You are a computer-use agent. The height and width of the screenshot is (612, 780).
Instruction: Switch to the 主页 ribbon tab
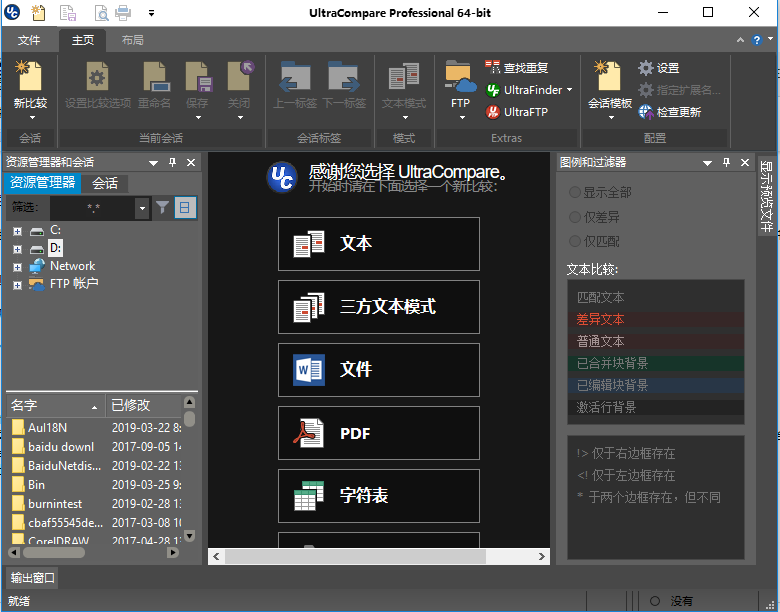click(83, 40)
